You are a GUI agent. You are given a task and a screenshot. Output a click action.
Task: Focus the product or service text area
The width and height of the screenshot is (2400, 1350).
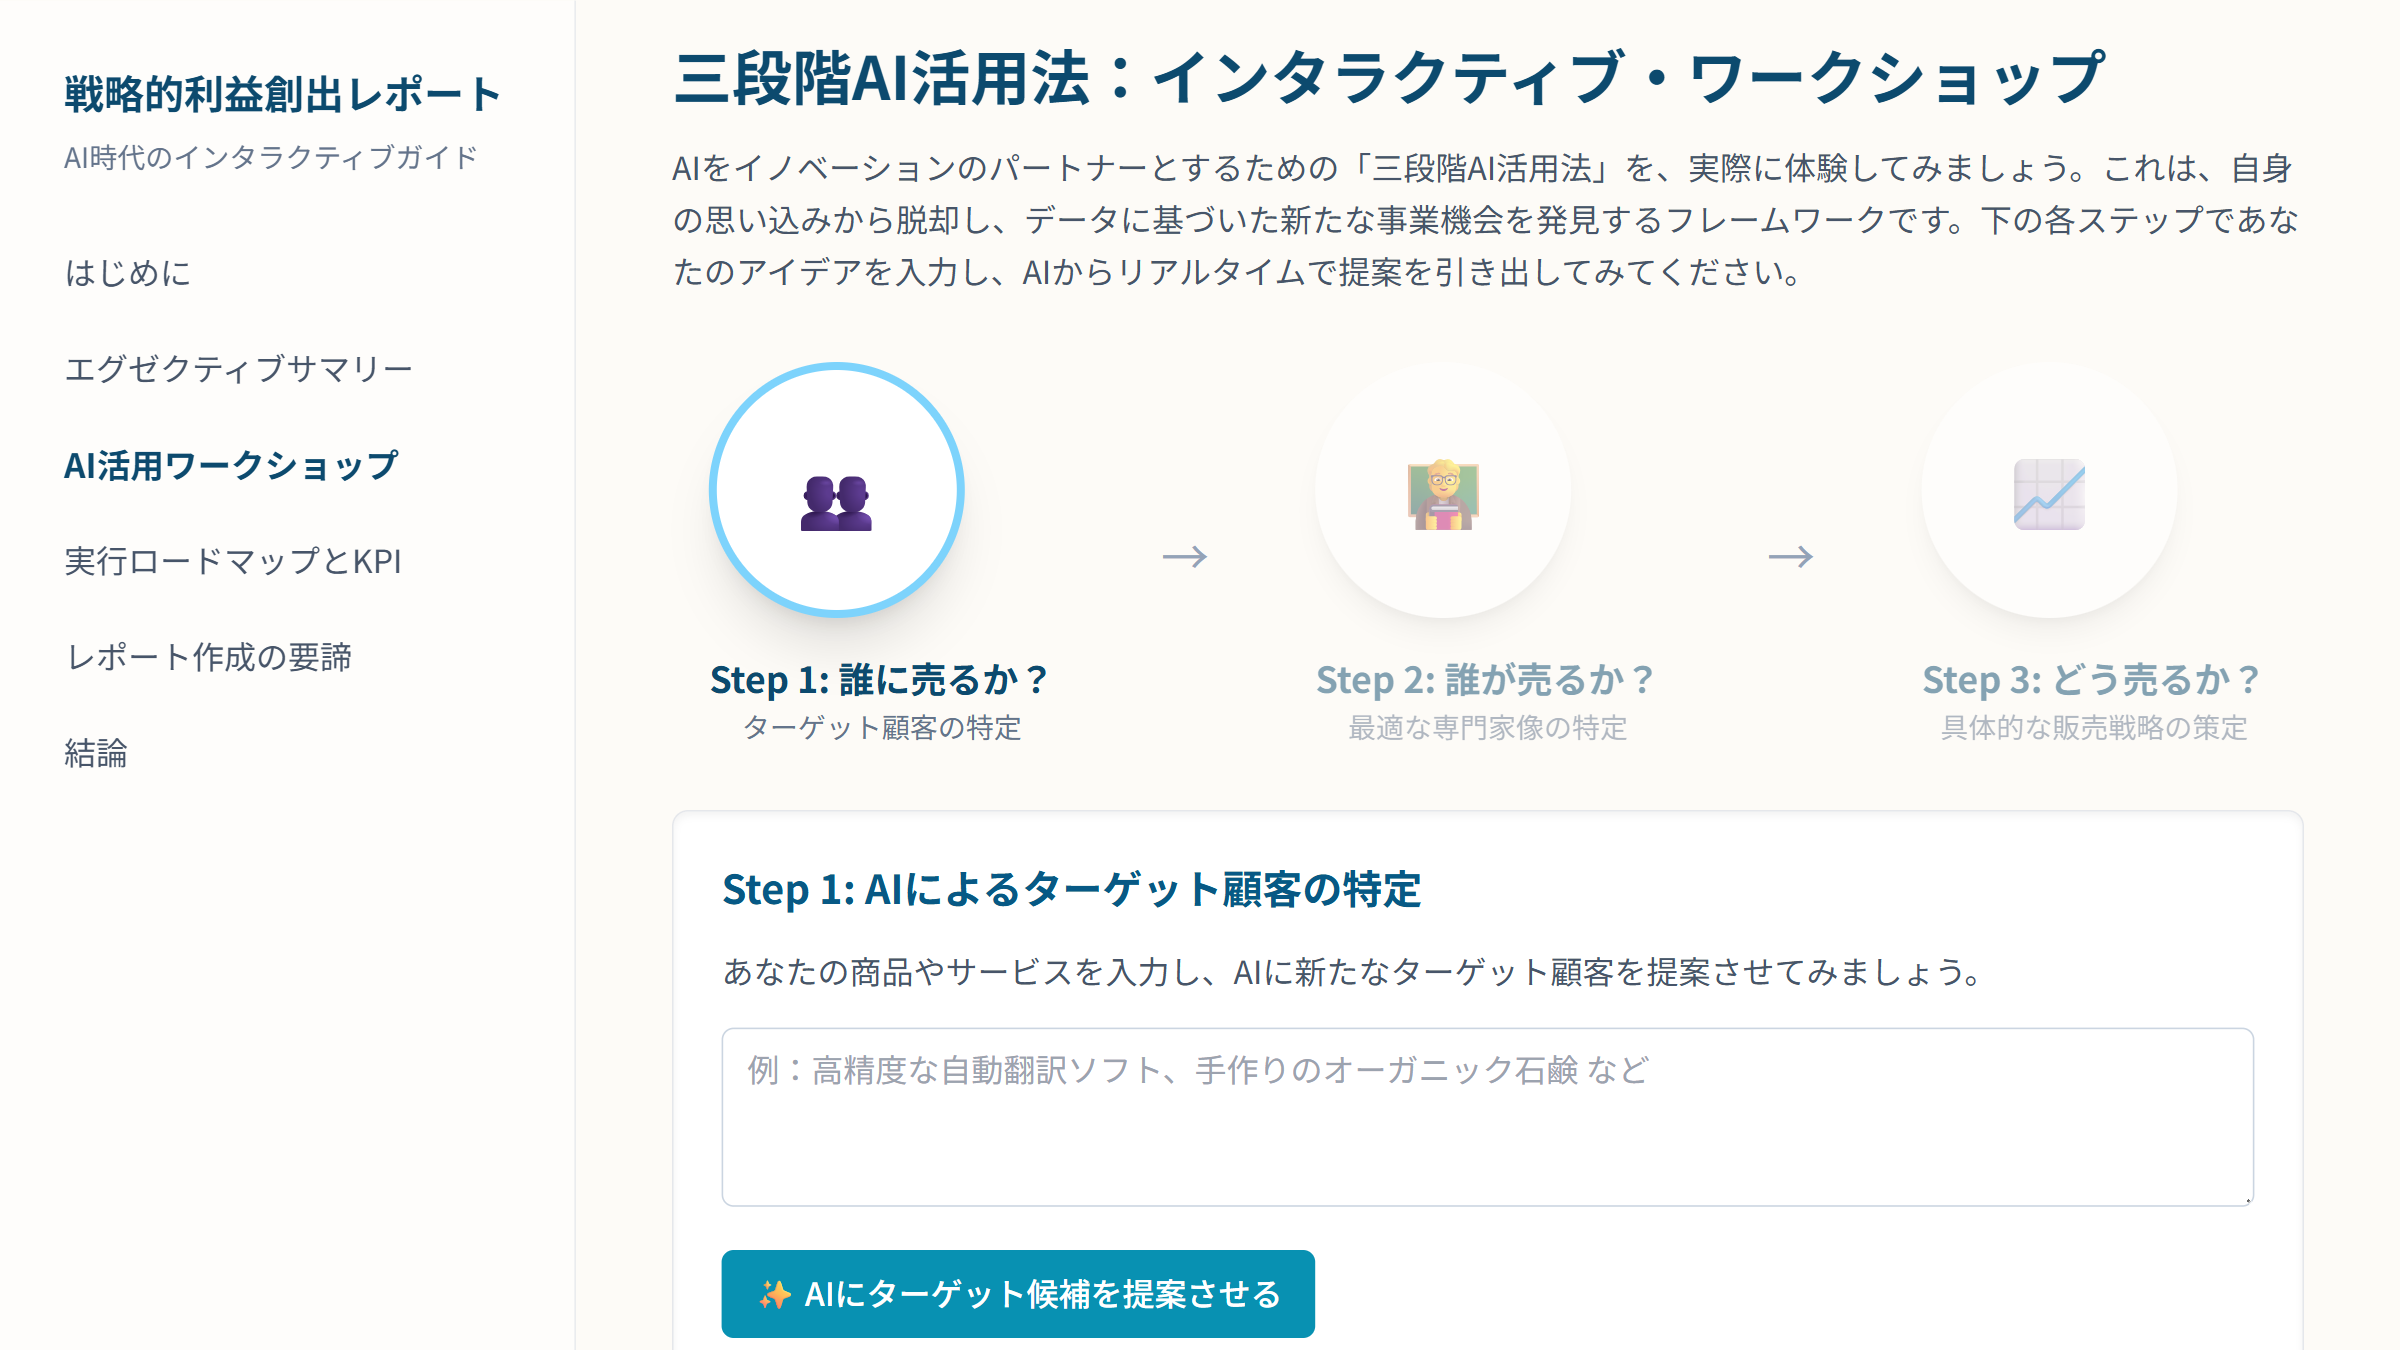point(1488,1117)
